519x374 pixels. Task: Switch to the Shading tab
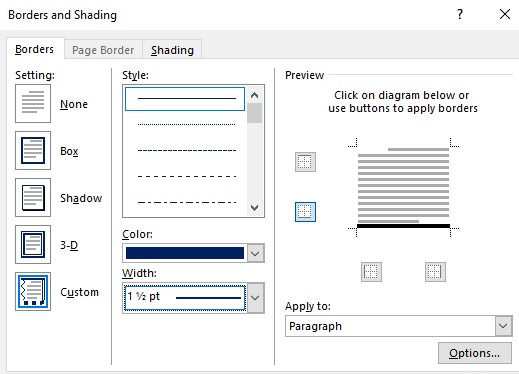click(172, 50)
